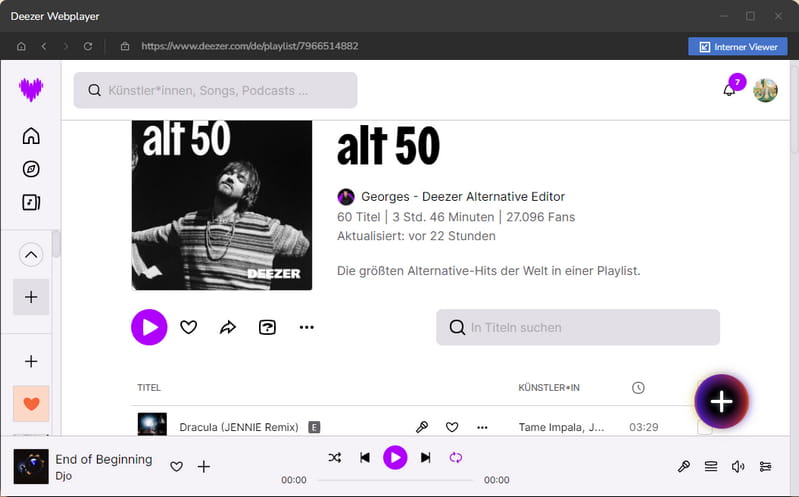Sort by duration clock icon
799x497 pixels.
point(638,388)
